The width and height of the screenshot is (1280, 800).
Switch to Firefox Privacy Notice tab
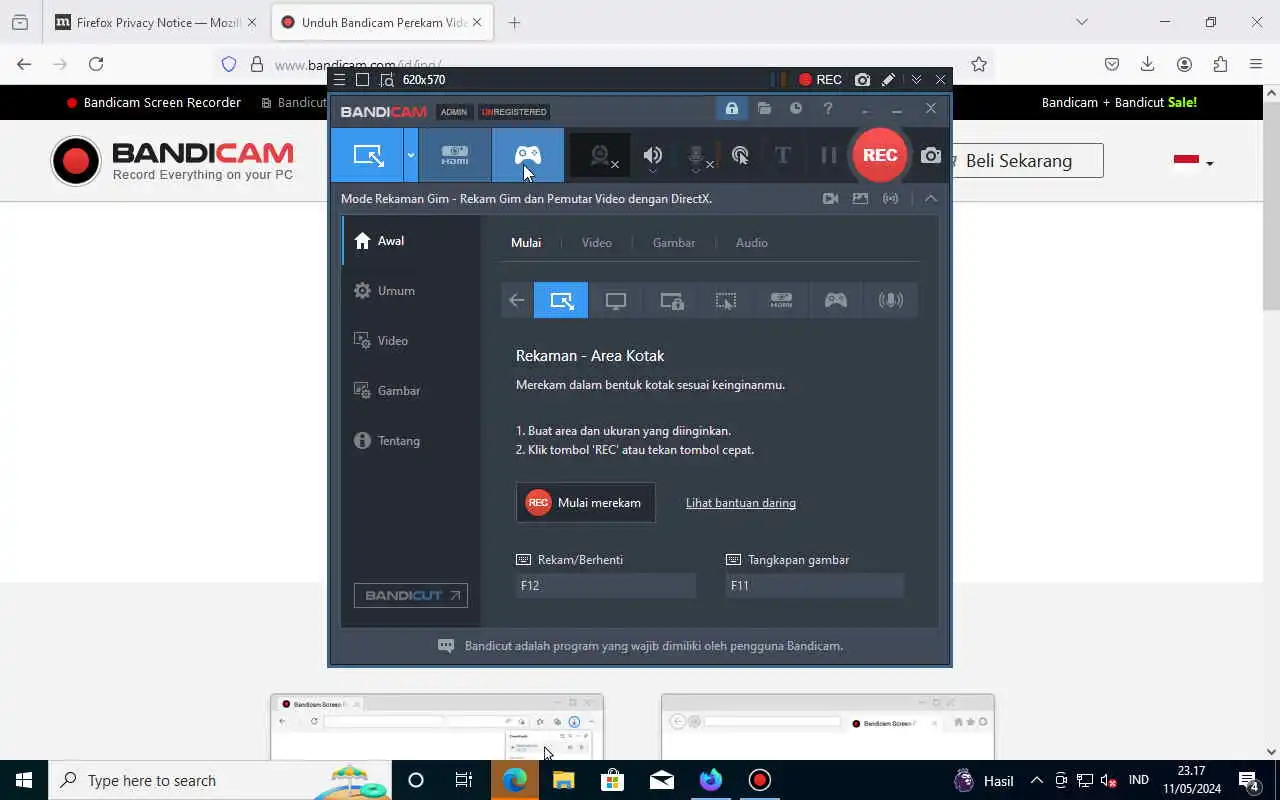coord(155,22)
